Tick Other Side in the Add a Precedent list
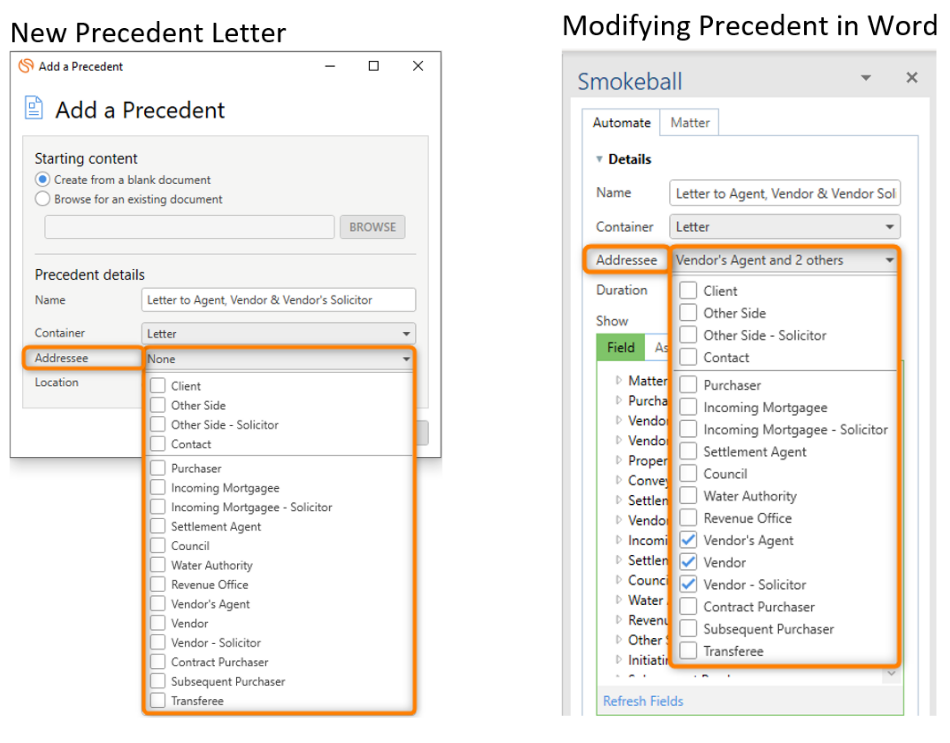The image size is (950, 743). pos(158,405)
